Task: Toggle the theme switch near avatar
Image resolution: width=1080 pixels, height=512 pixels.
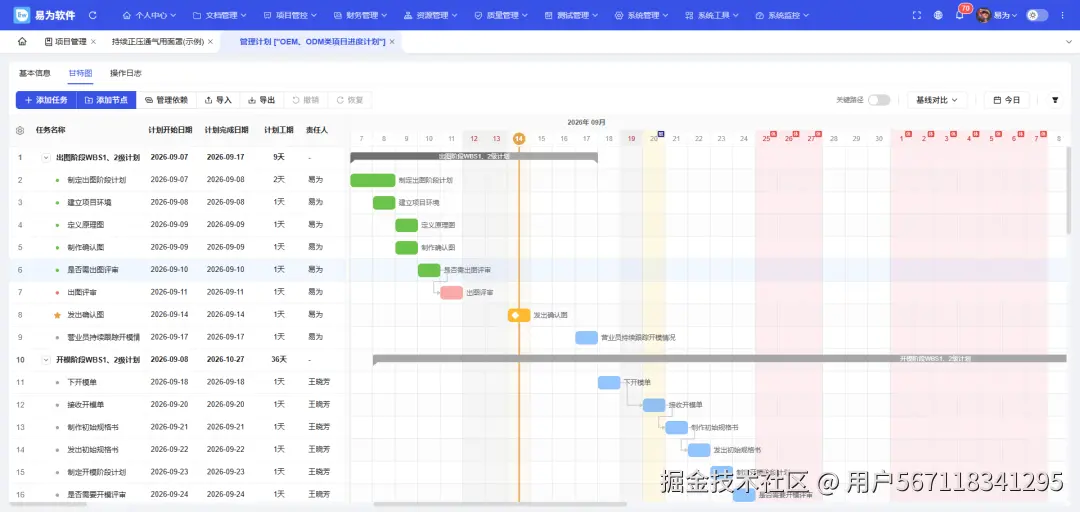Action: [x=1037, y=15]
